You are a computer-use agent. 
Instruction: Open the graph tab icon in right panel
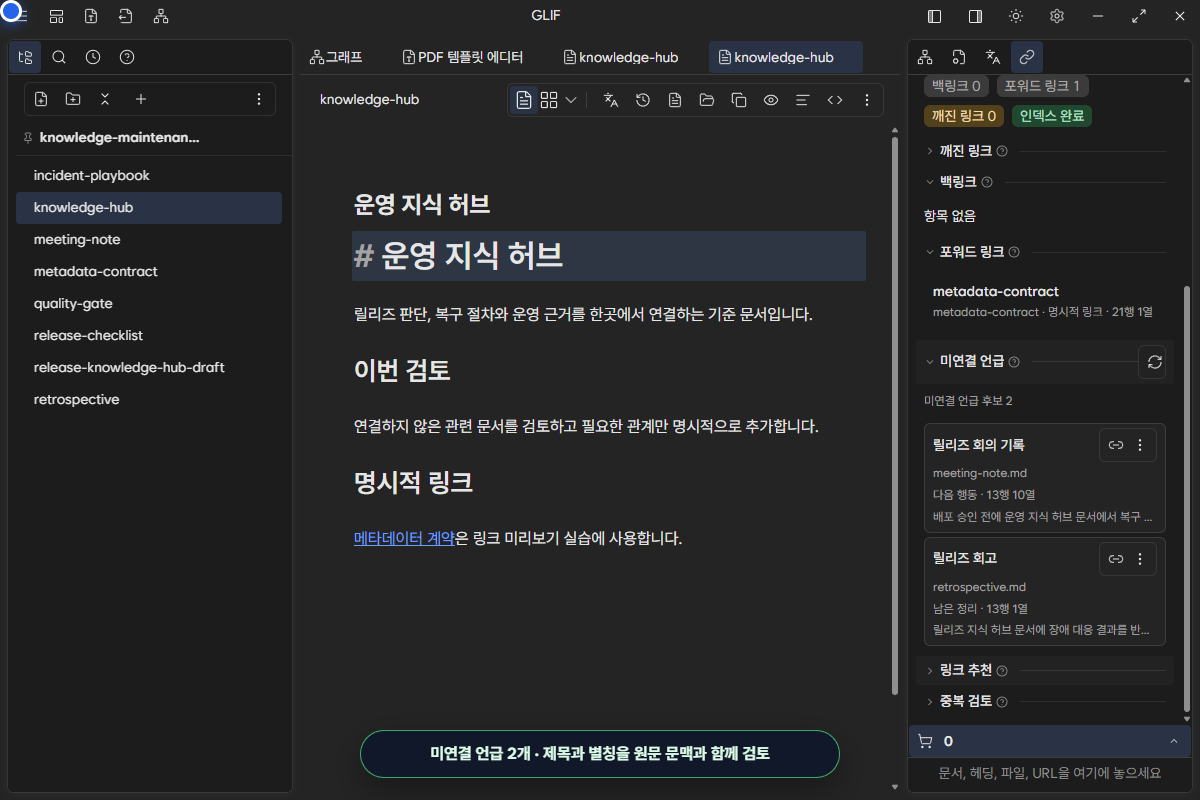click(925, 57)
